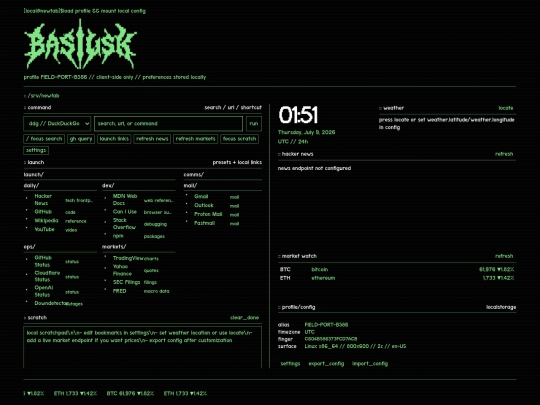
Task: Open the GitHub link in daily/
Action: click(43, 212)
